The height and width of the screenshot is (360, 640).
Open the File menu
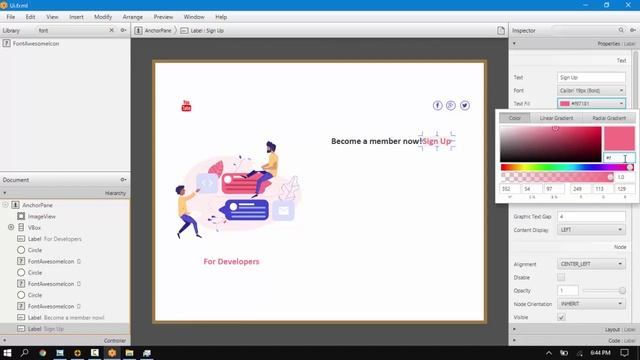[11, 17]
